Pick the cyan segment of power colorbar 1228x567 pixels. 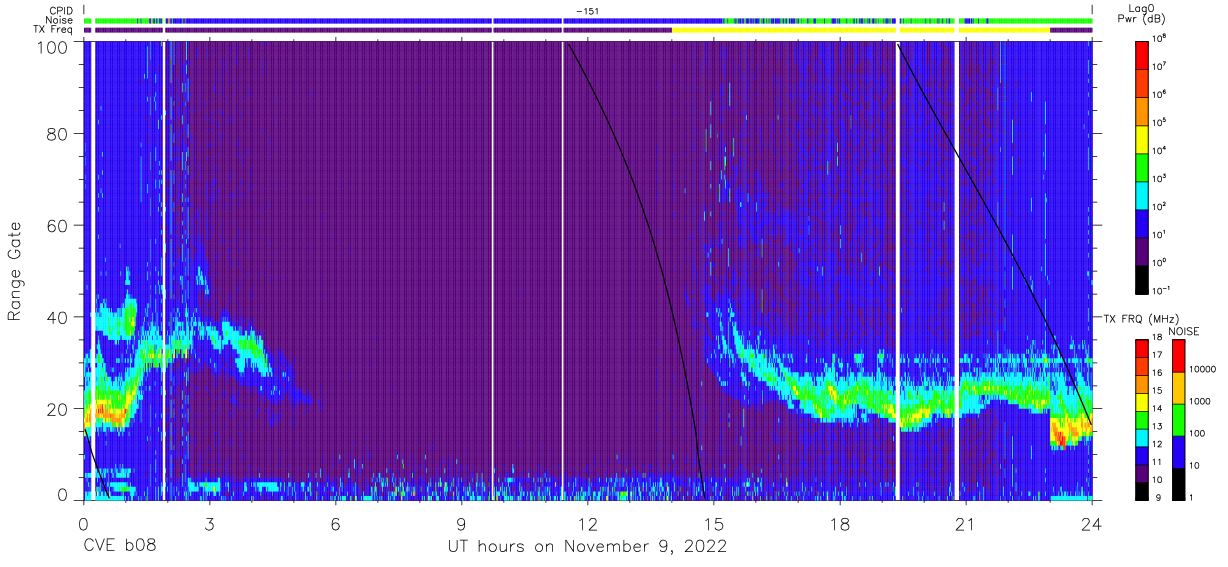(x=1143, y=194)
